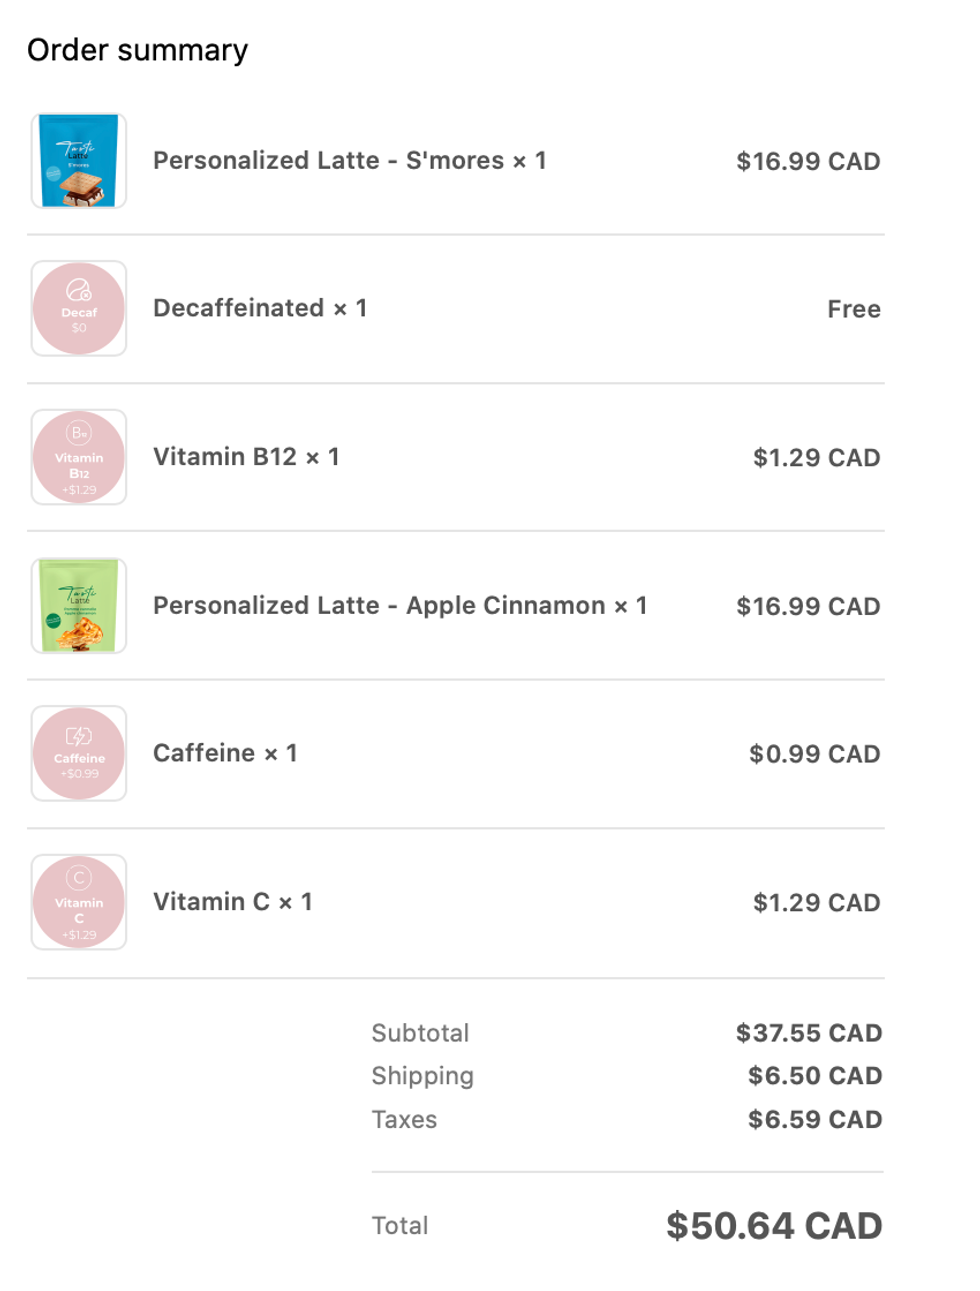Click the Vitamin B12 add-on icon

pos(79,457)
